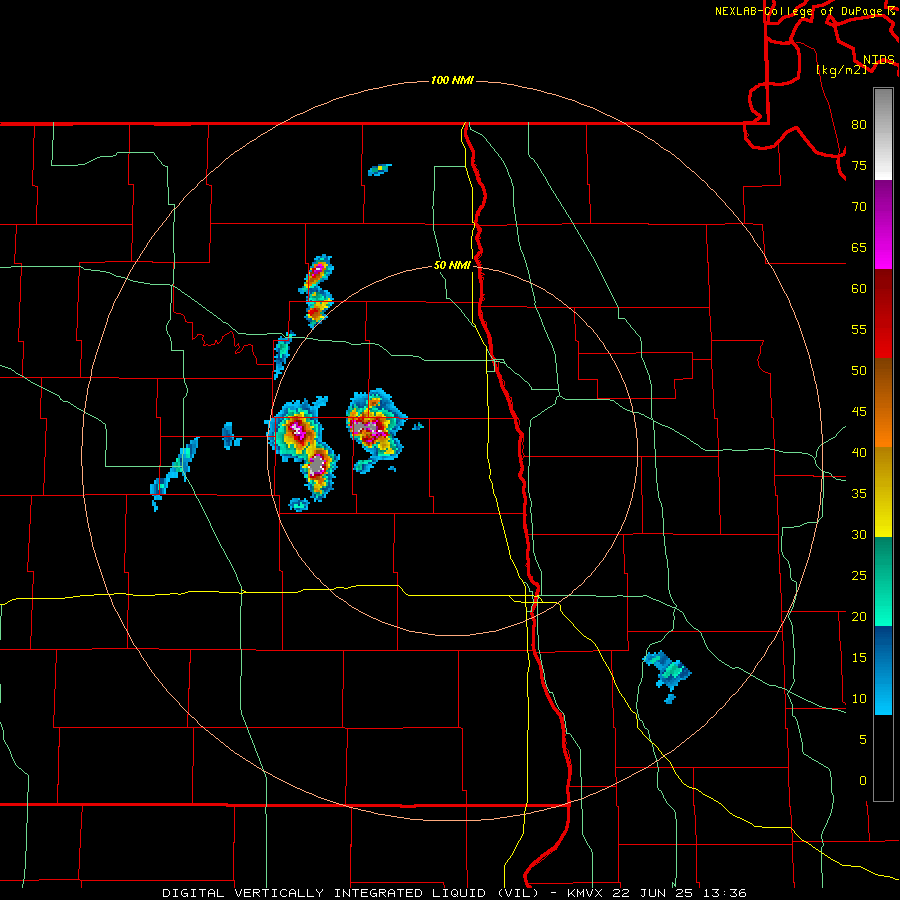Click the 20 value on color scale

(859, 617)
